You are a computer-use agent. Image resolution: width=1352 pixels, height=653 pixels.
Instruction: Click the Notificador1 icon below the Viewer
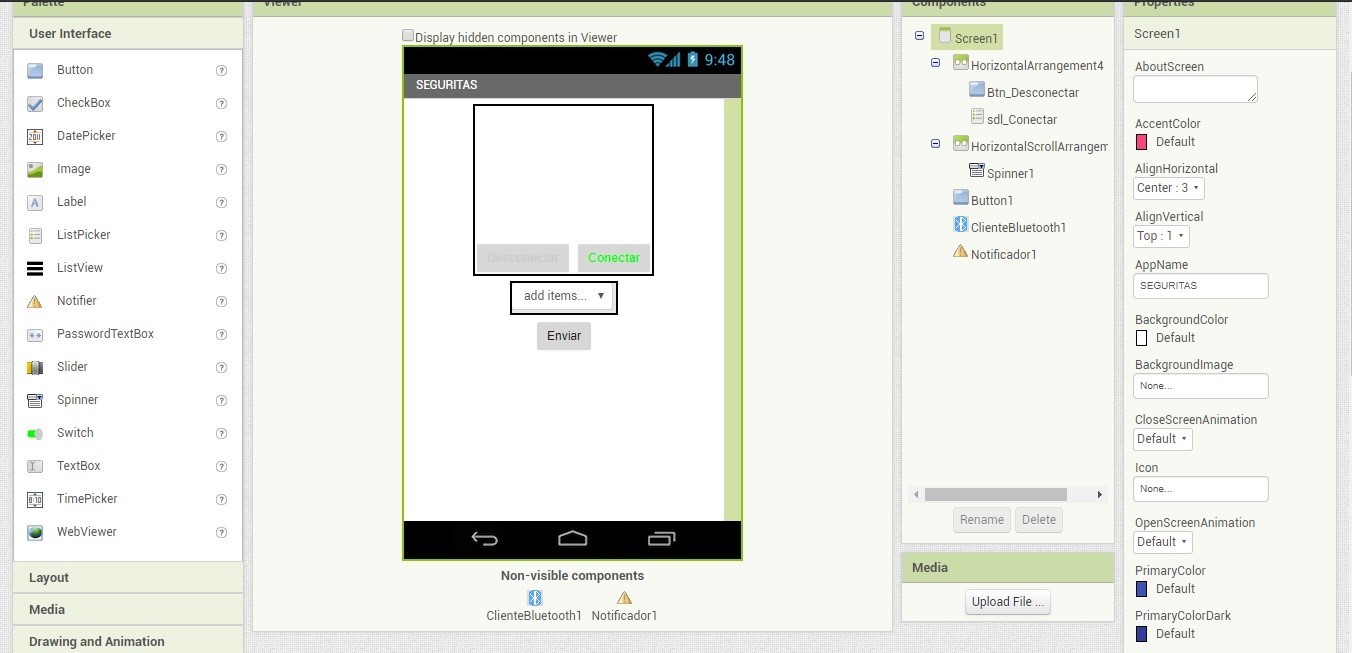pyautogui.click(x=624, y=597)
